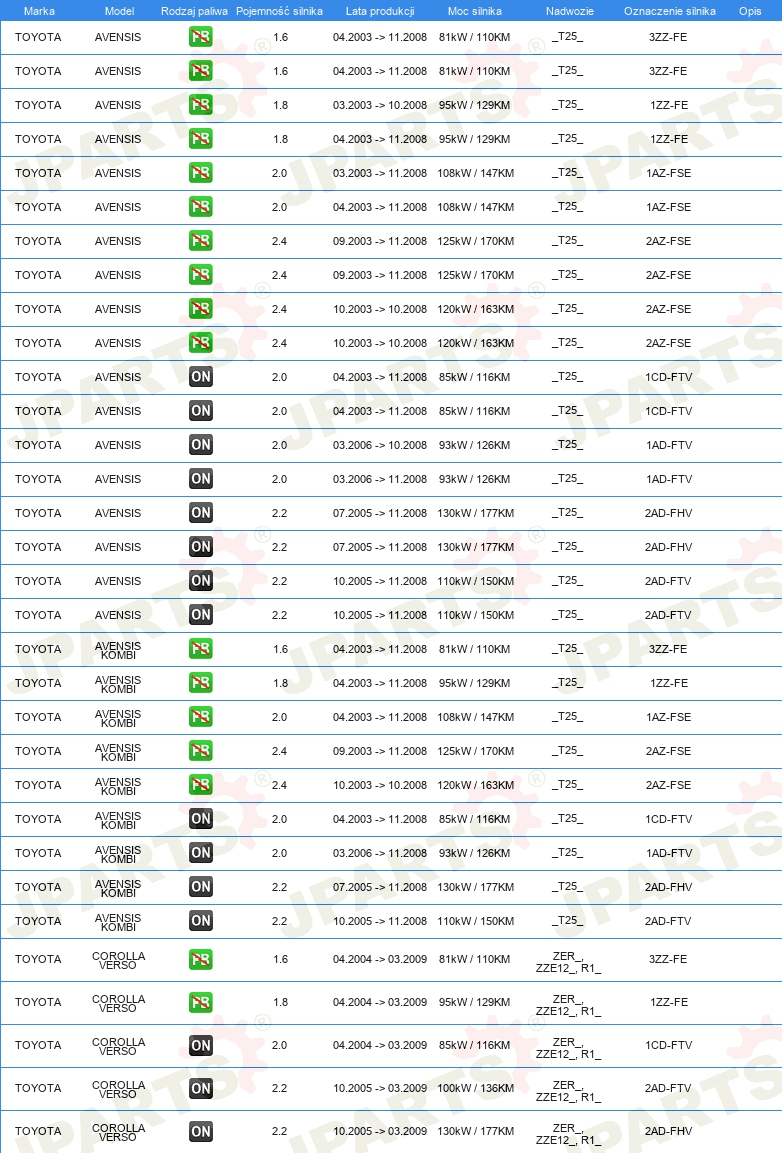The height and width of the screenshot is (1153, 782).
Task: Click diesel icon on Avensis 03.2006 -> 10.2008 row
Action: [201, 445]
